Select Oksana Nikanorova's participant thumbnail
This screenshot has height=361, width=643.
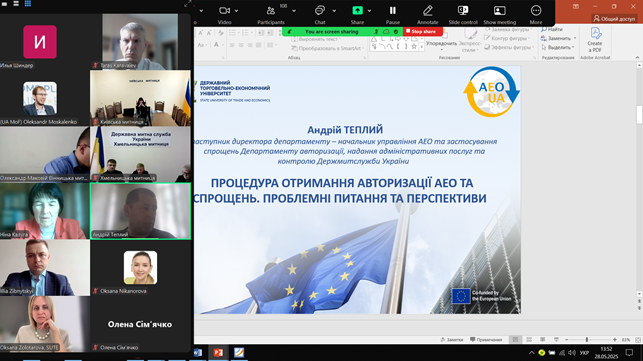click(140, 268)
